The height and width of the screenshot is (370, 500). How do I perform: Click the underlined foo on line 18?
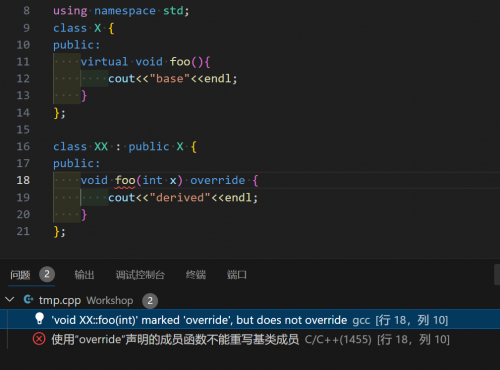(125, 180)
